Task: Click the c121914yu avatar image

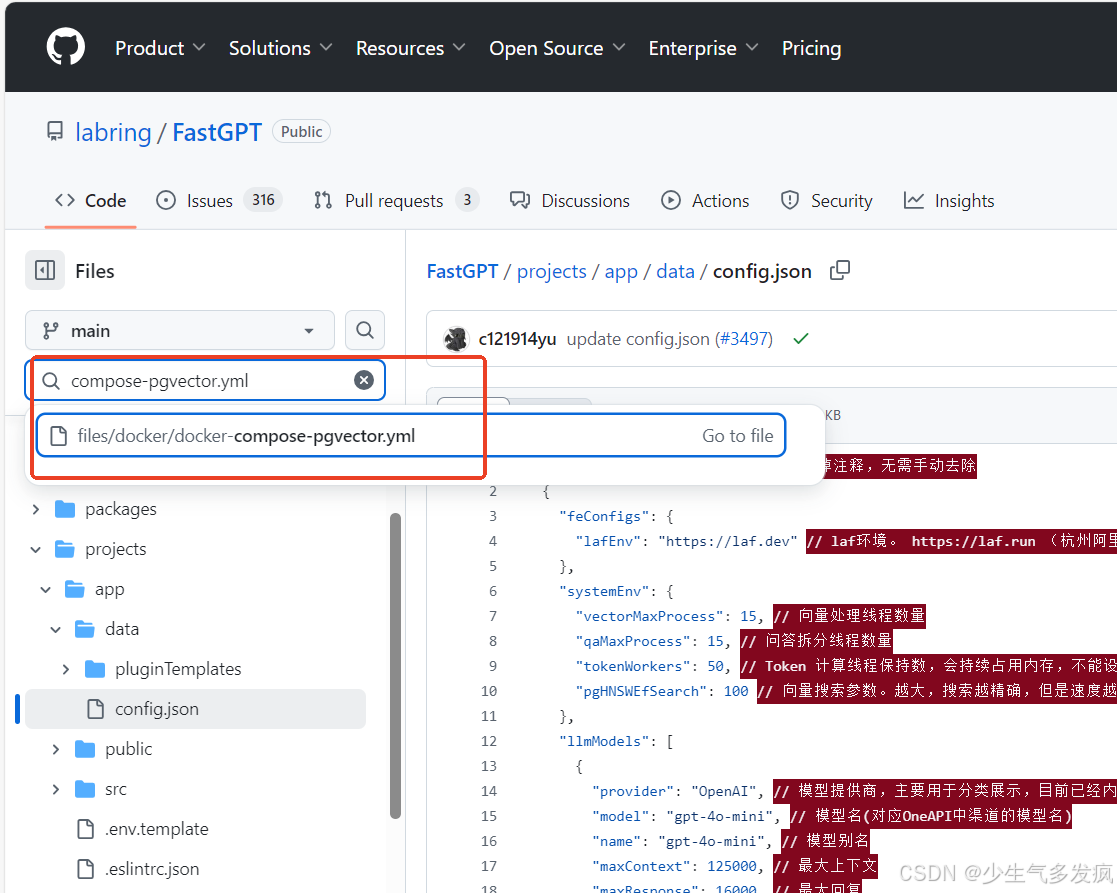Action: point(456,339)
